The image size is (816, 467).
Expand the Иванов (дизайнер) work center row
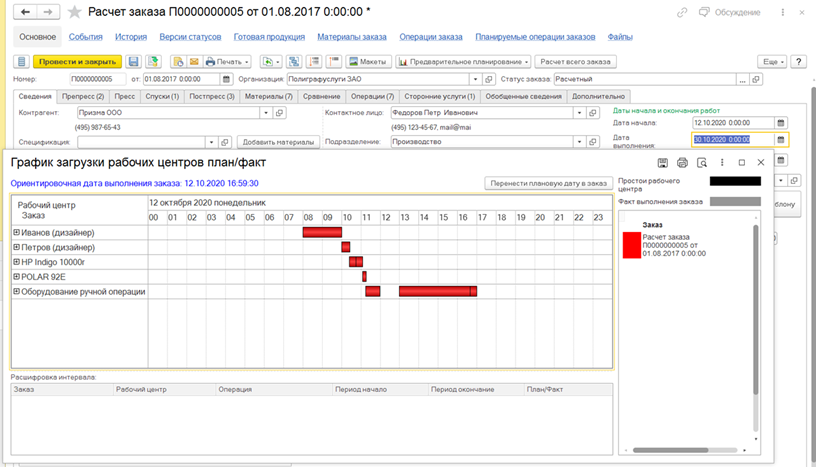tap(16, 233)
